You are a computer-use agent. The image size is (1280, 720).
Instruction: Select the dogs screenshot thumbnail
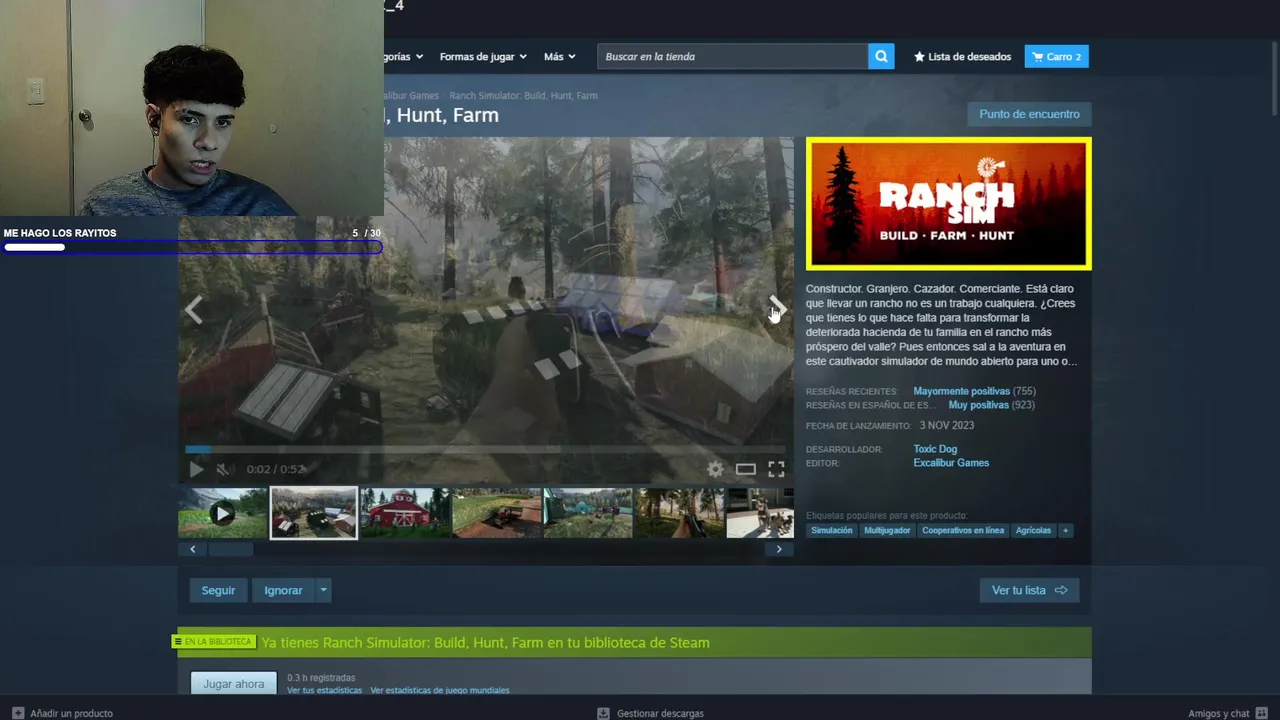tap(760, 513)
